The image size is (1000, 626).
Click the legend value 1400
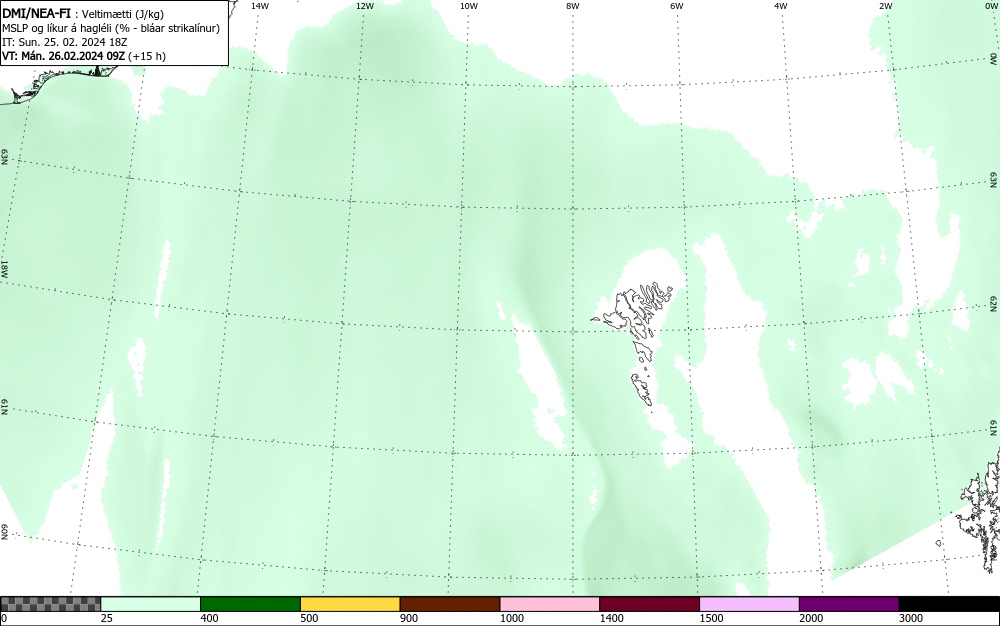[x=612, y=618]
